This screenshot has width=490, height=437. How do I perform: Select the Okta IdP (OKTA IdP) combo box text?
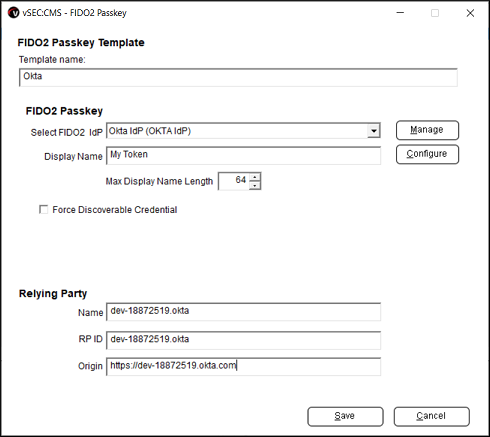pos(150,131)
